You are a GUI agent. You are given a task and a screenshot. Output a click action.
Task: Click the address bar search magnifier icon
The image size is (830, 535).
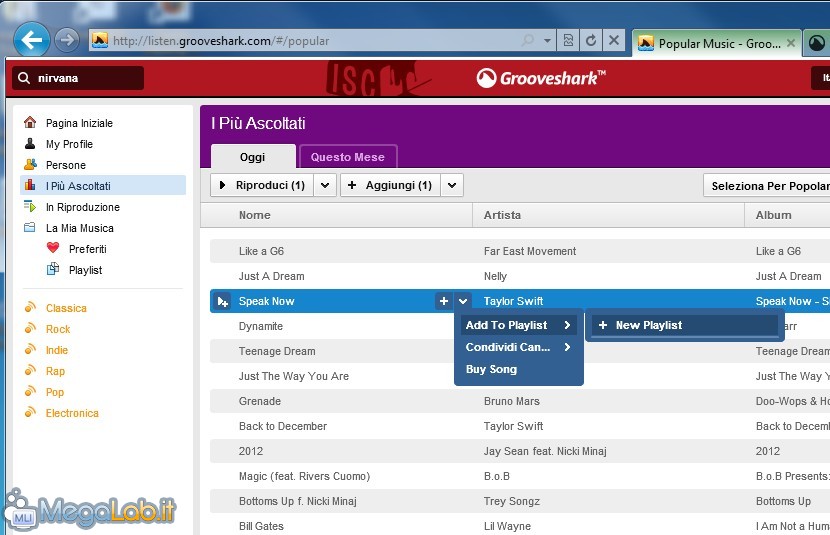(x=528, y=40)
